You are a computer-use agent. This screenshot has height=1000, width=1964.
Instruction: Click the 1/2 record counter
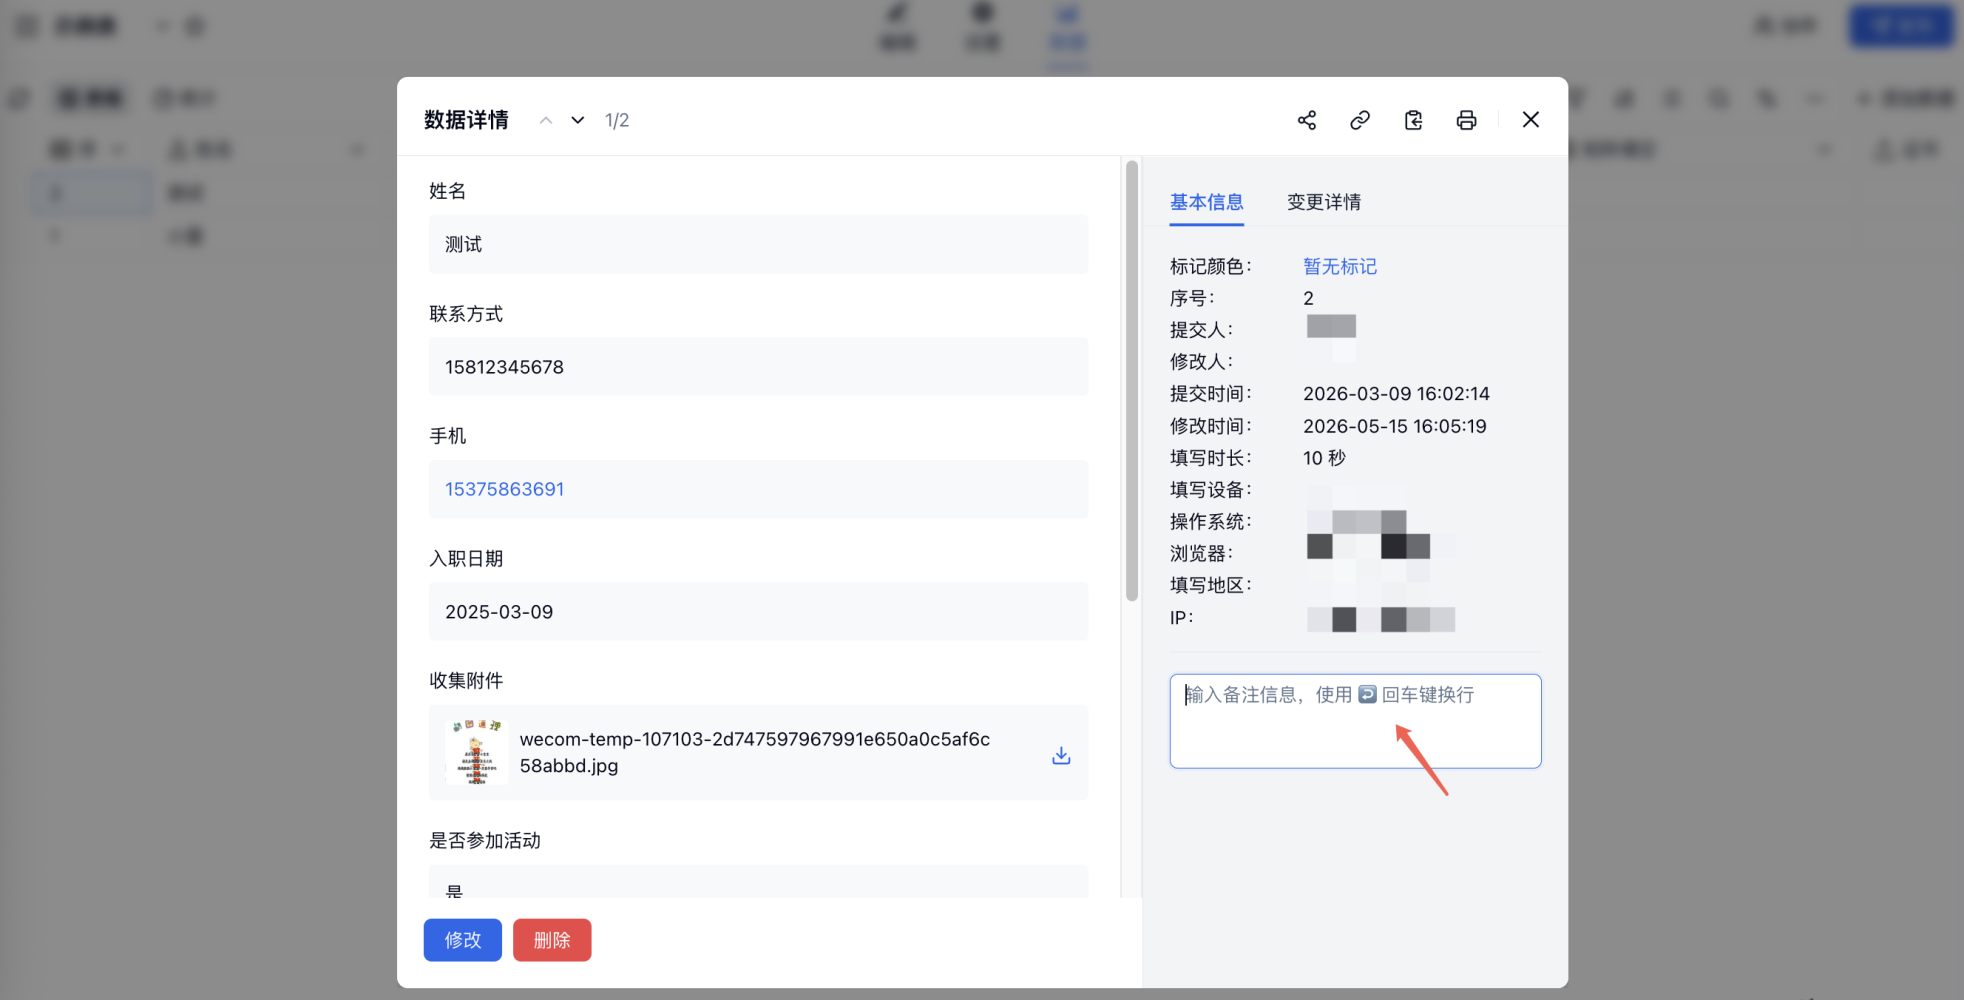617,120
